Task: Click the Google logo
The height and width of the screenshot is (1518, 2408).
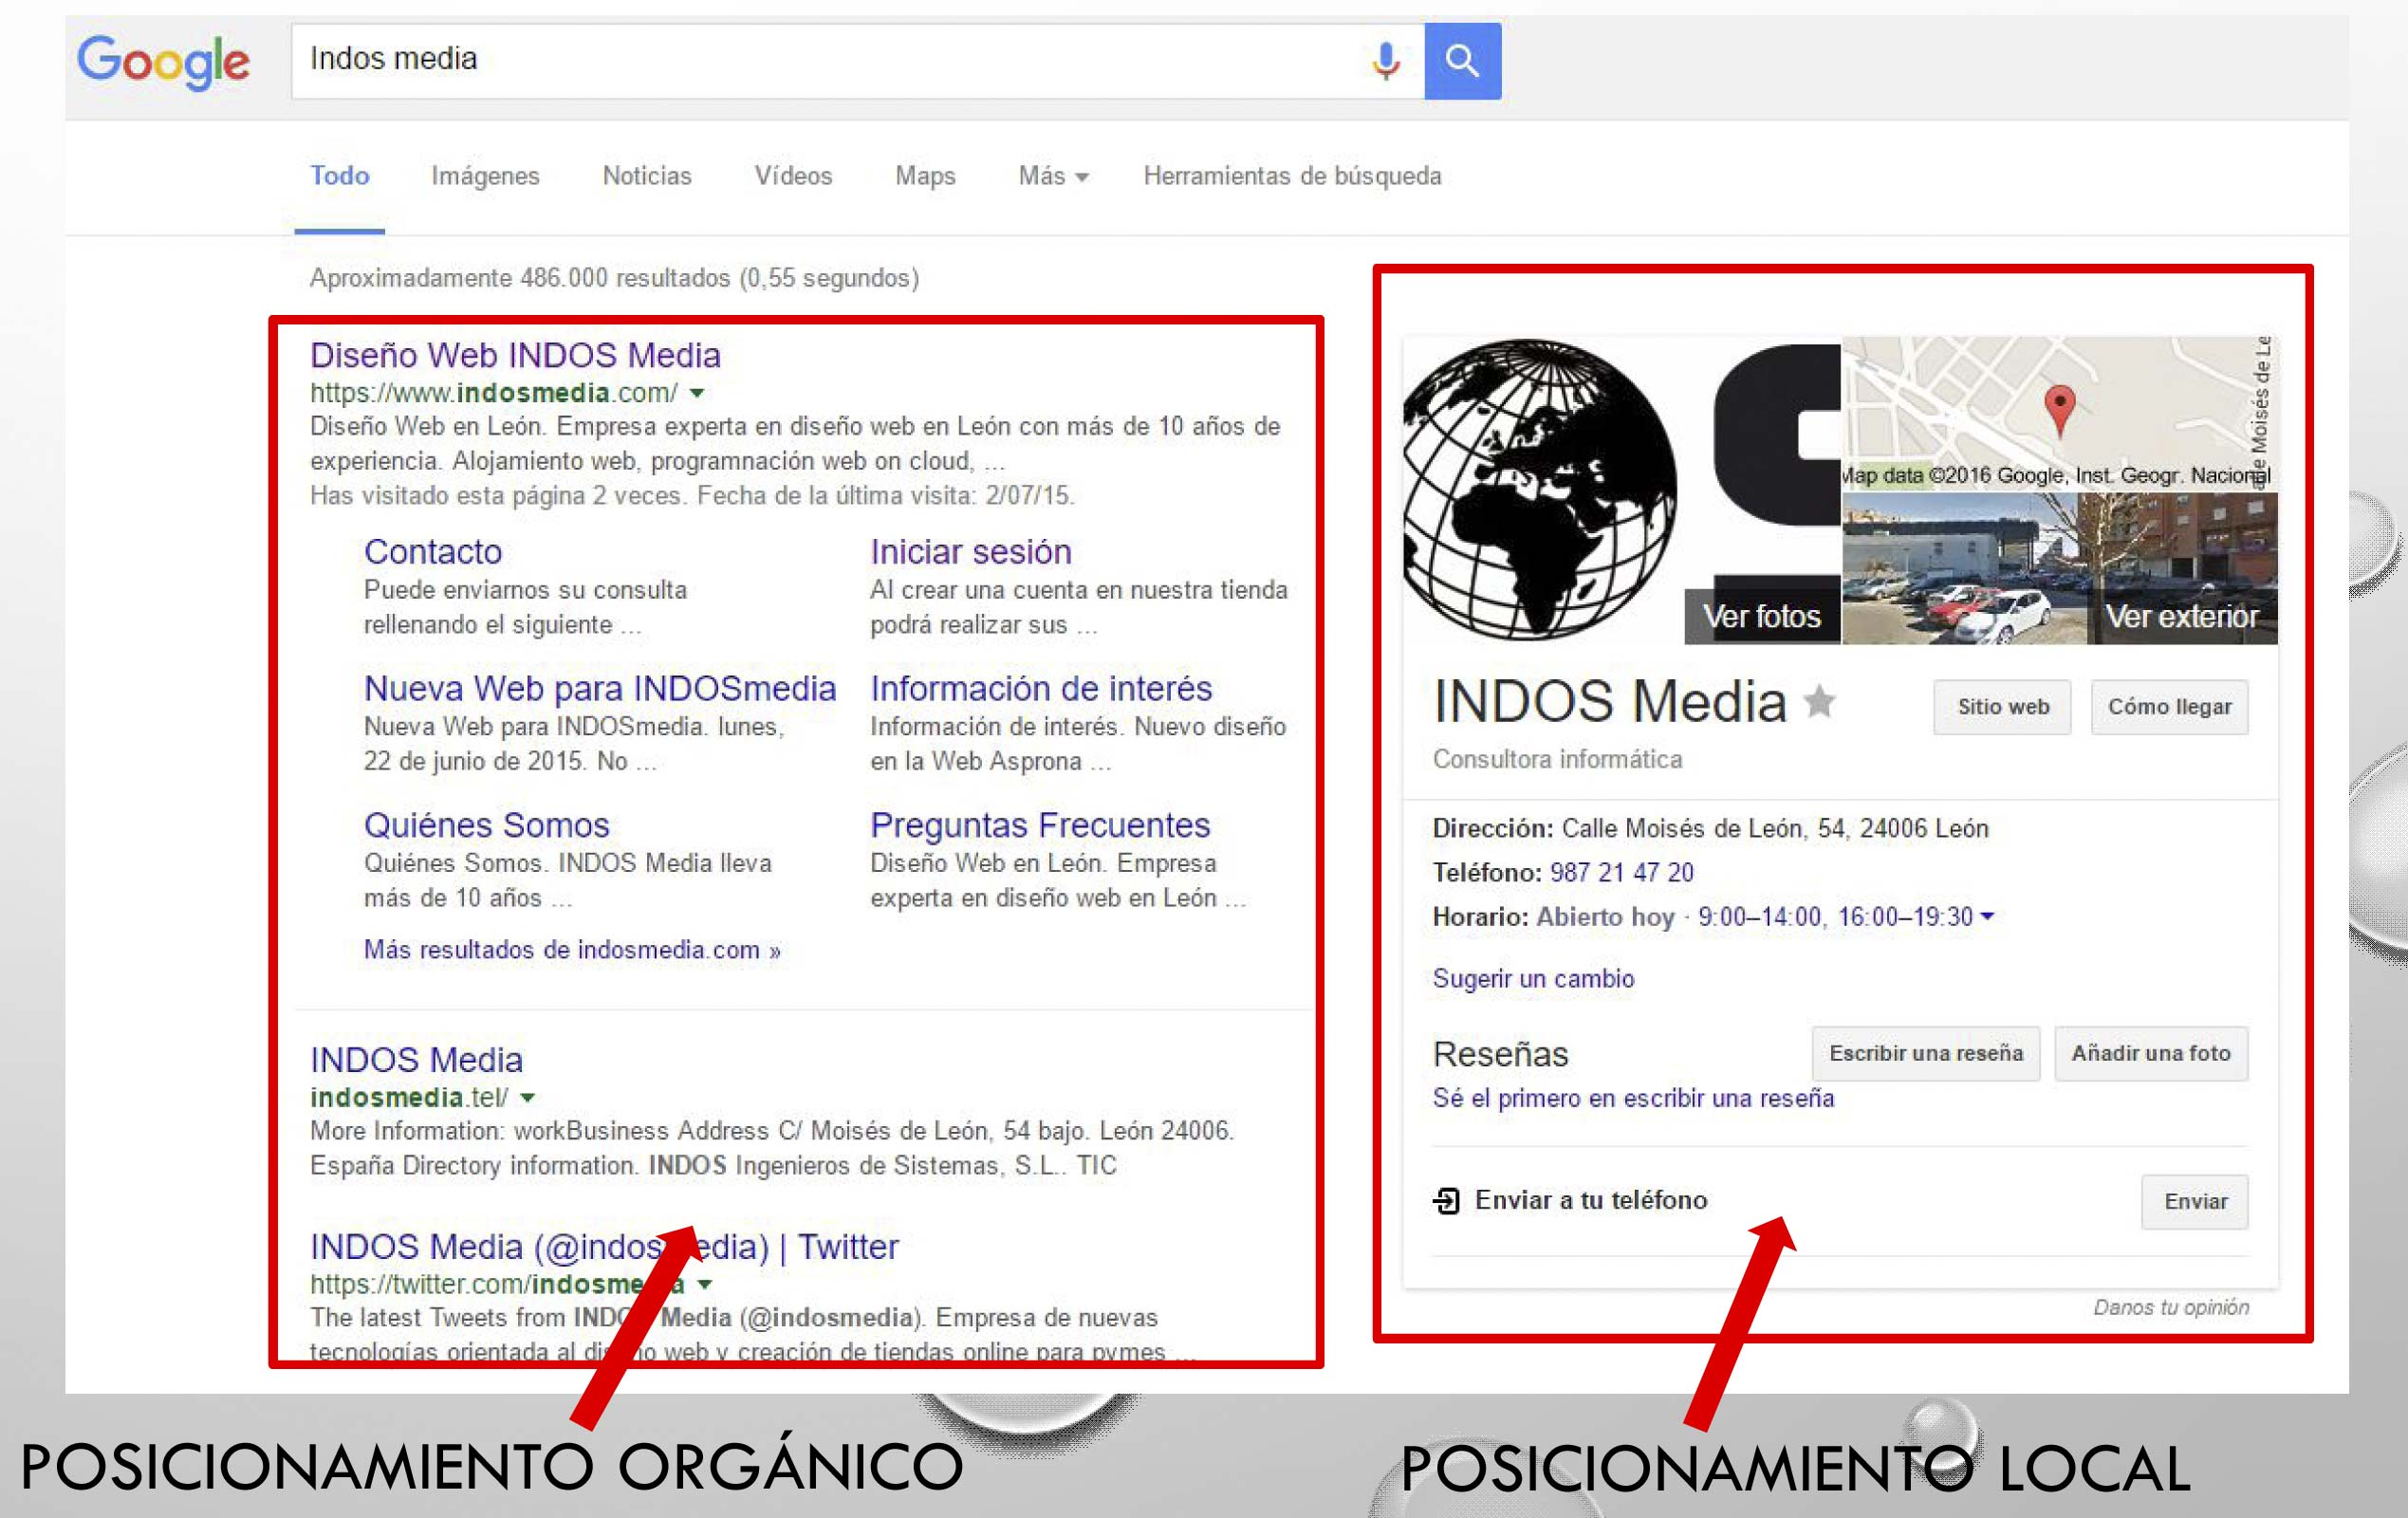Action: tap(164, 62)
